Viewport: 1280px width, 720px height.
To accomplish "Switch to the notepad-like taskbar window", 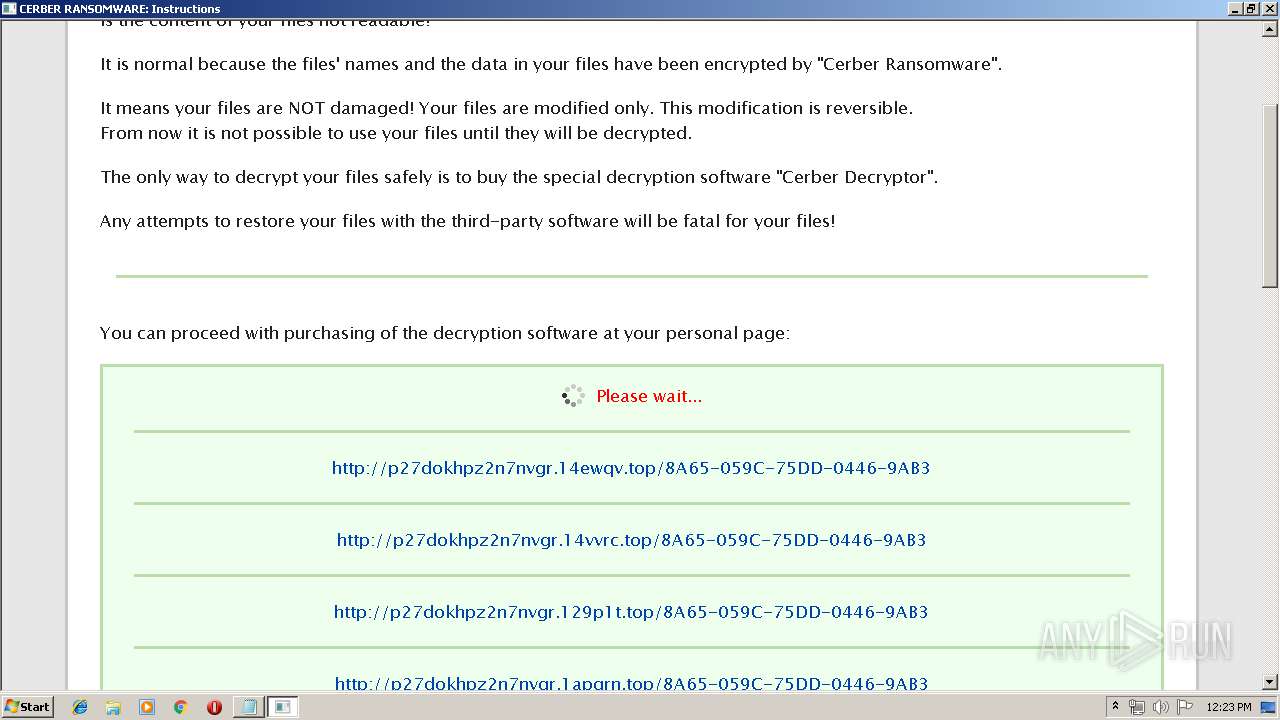I will point(249,707).
